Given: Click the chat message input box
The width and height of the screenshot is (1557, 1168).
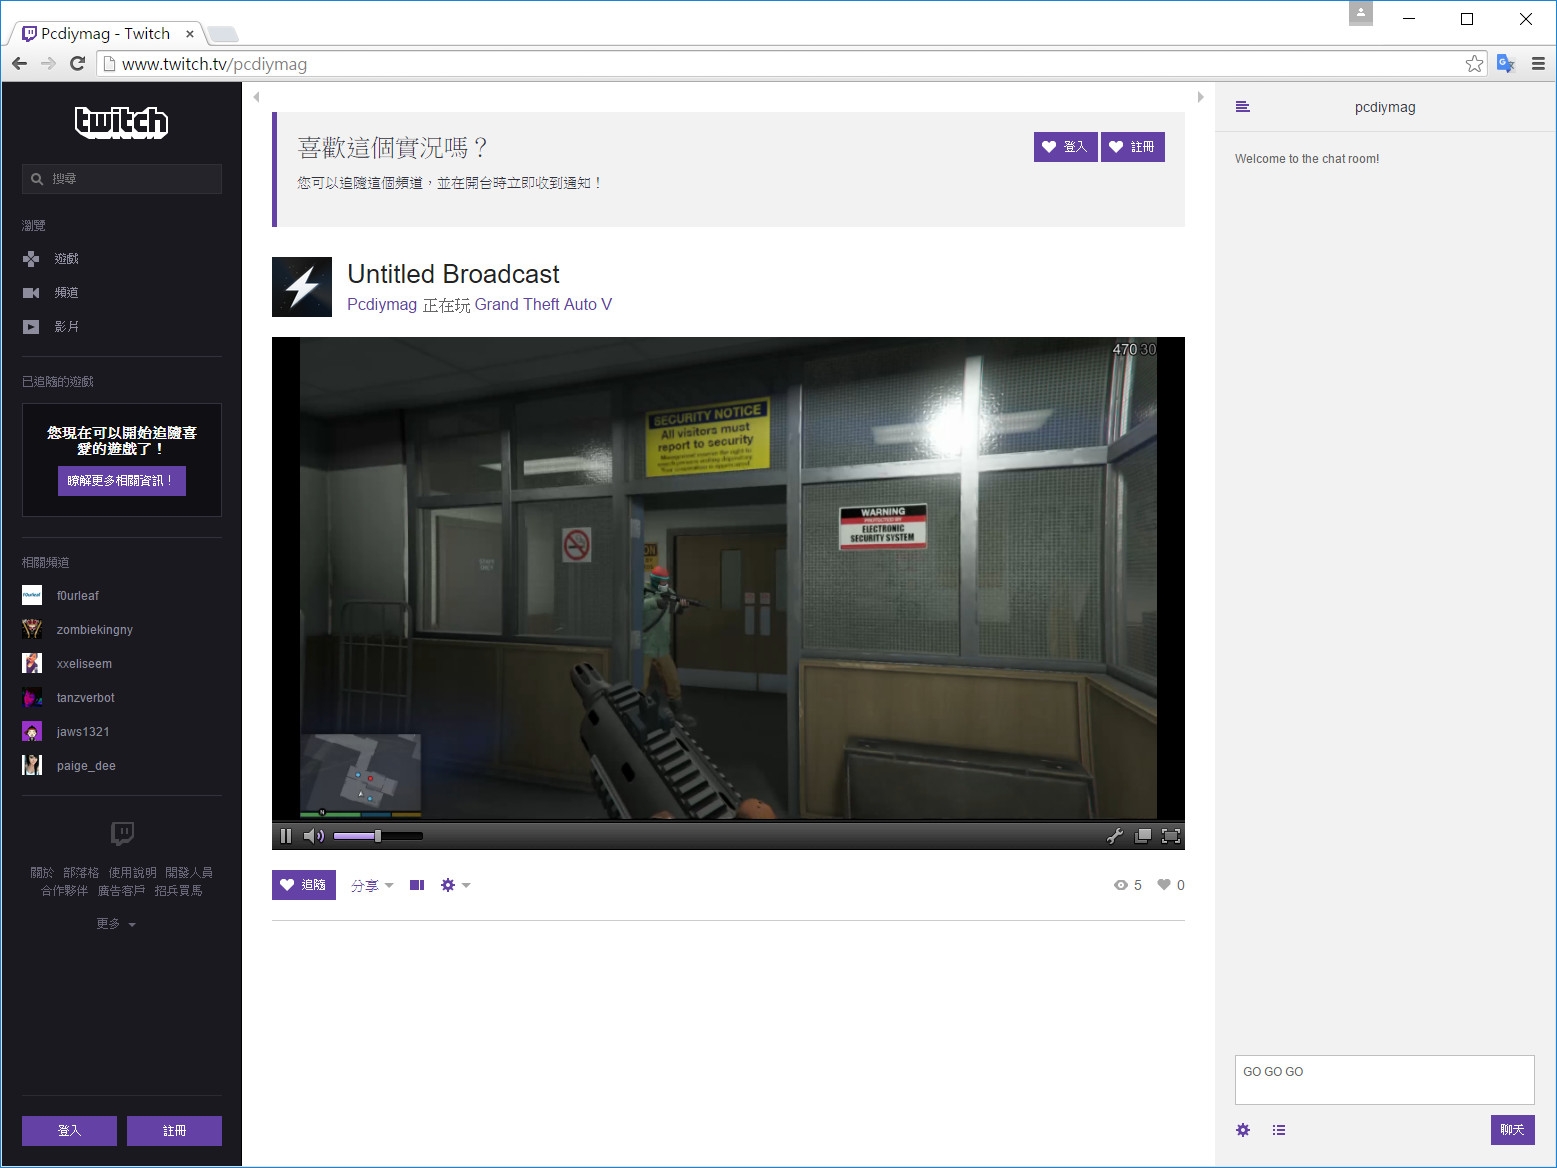Looking at the screenshot, I should [x=1384, y=1080].
